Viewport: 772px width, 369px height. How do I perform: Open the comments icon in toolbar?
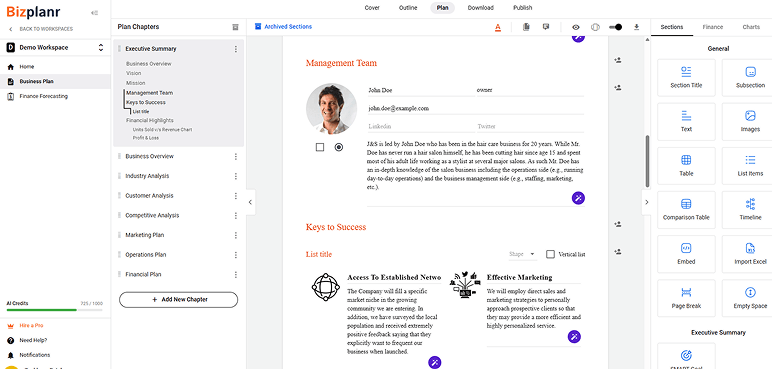[x=546, y=27]
